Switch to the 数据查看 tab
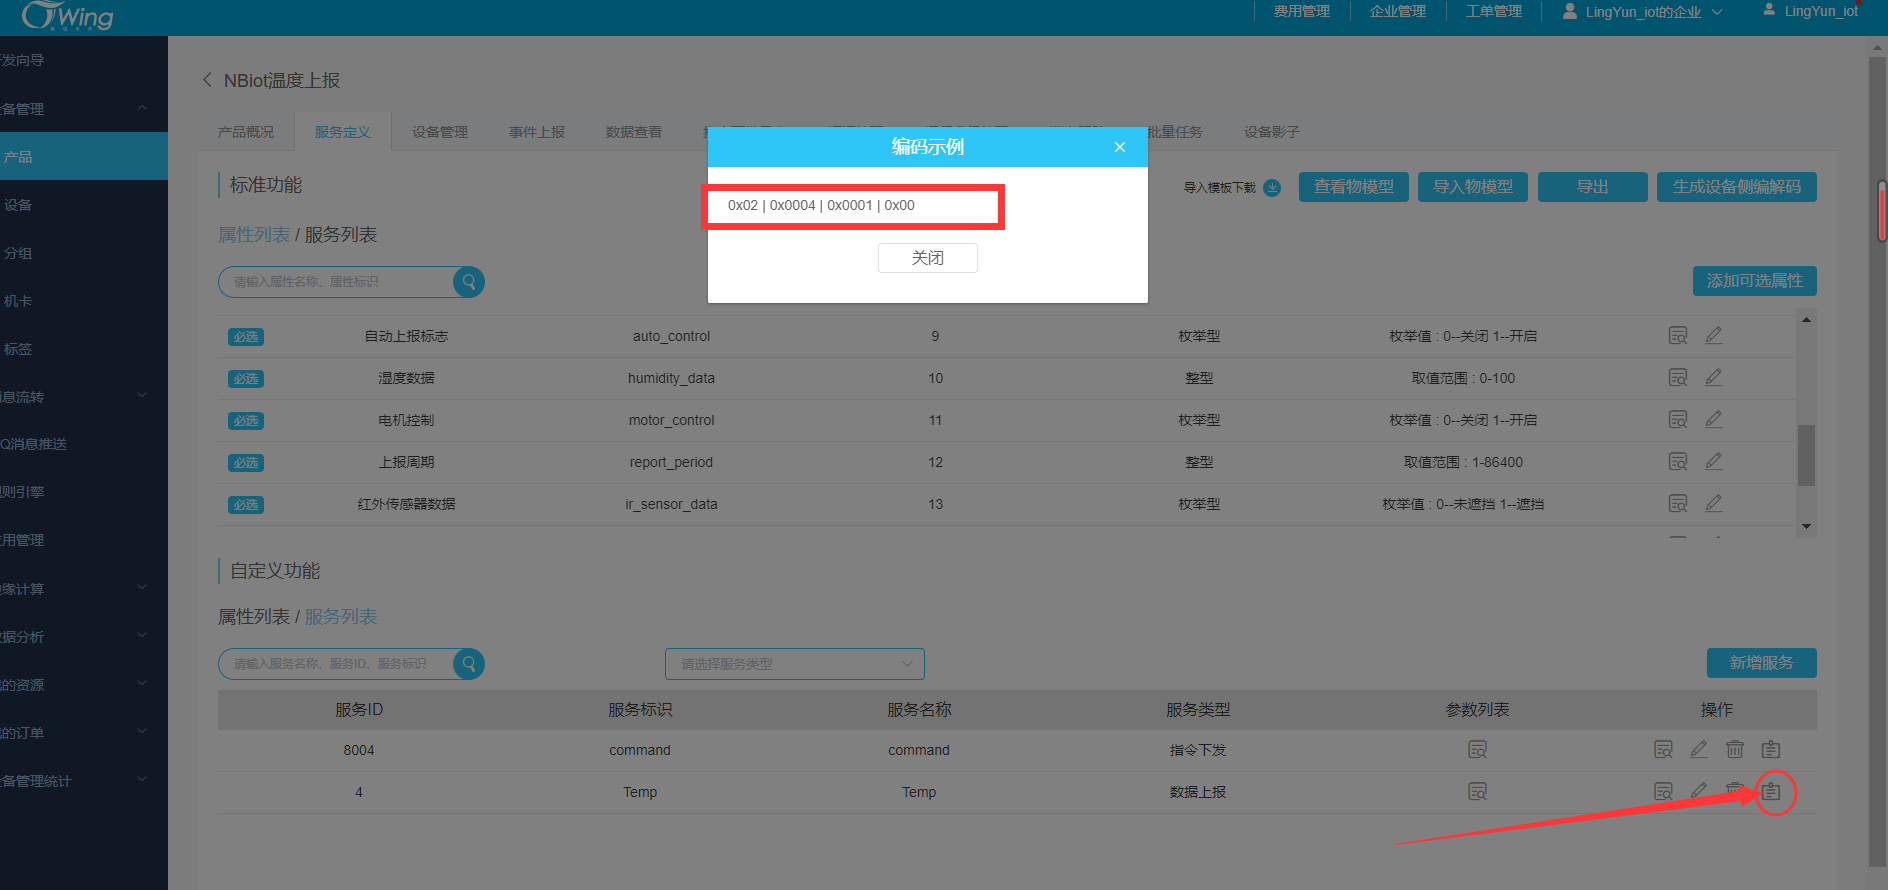The image size is (1888, 890). [634, 132]
